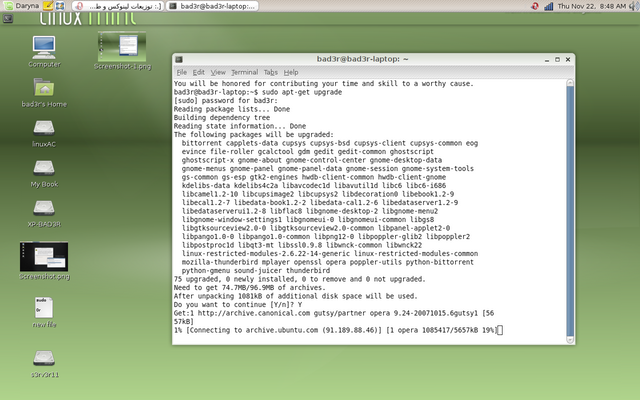Click the 'Connecting to archive.ubuntu.com' progress line
The width and height of the screenshot is (640, 400).
tap(336, 330)
